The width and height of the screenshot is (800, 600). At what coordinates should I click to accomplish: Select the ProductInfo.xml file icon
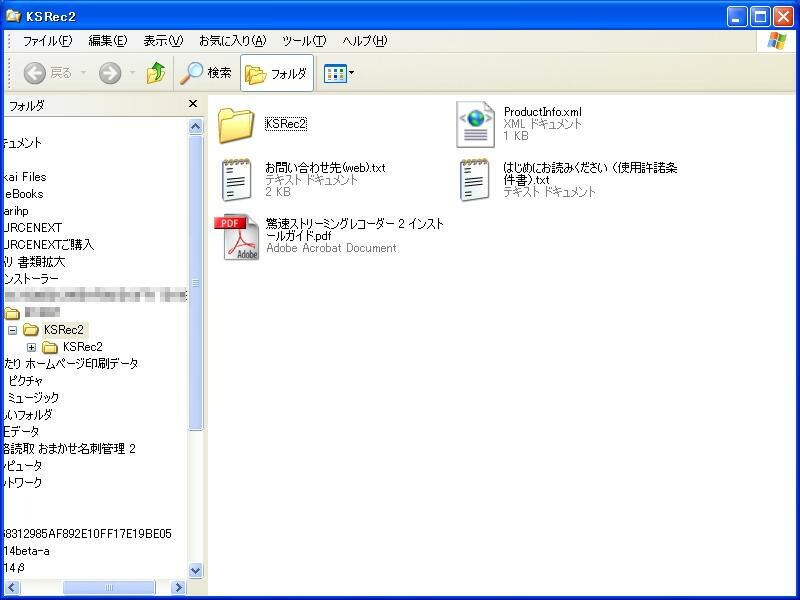tap(475, 124)
